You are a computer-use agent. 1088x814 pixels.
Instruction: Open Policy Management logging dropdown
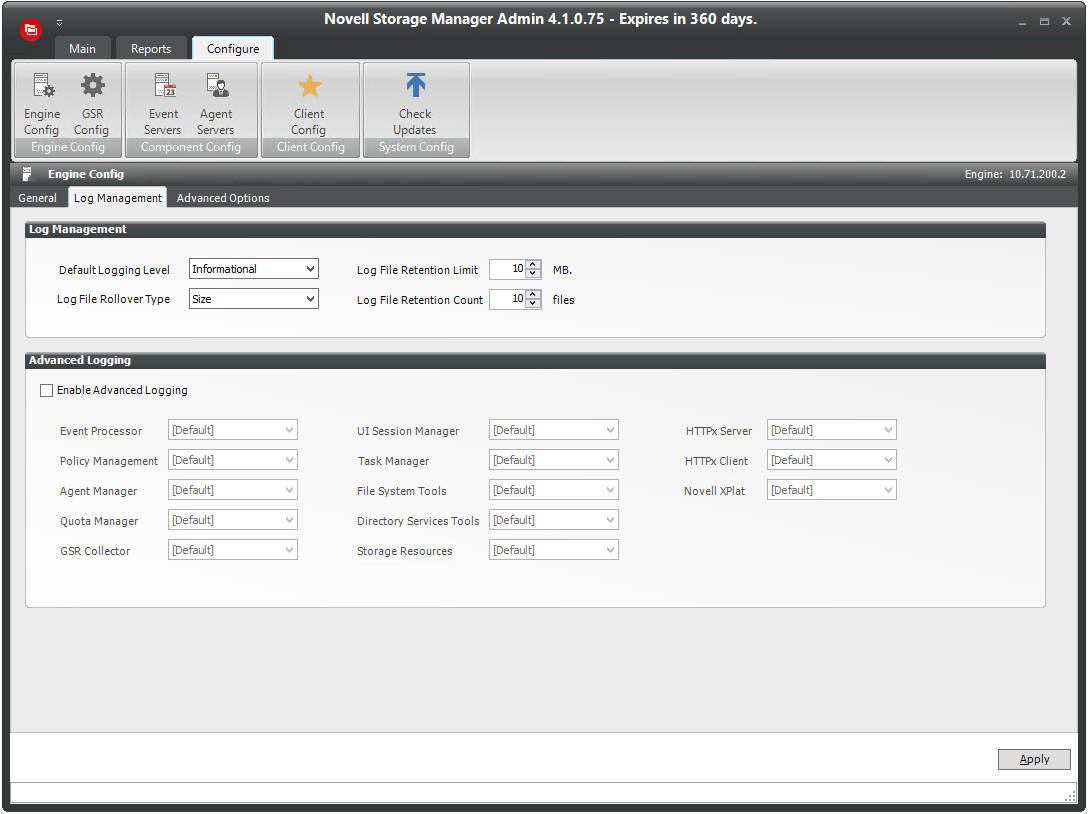232,459
